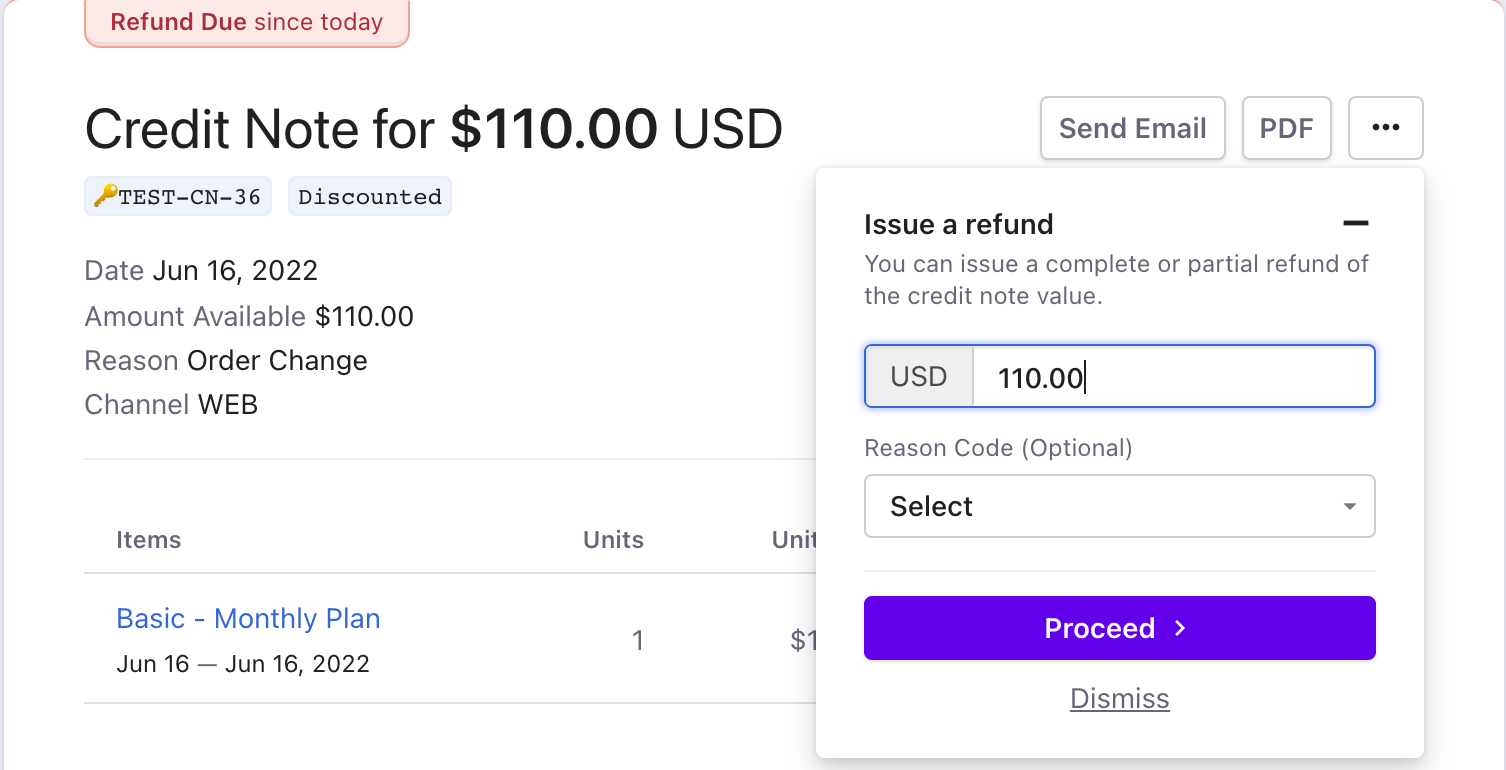Collapse the Issue a refund panel
This screenshot has width=1506, height=770.
[x=1355, y=224]
